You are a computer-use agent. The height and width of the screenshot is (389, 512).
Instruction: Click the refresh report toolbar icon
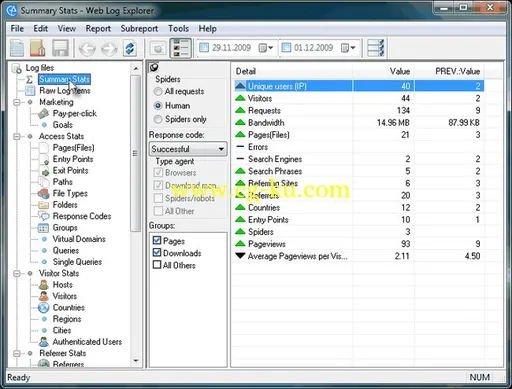[130, 49]
